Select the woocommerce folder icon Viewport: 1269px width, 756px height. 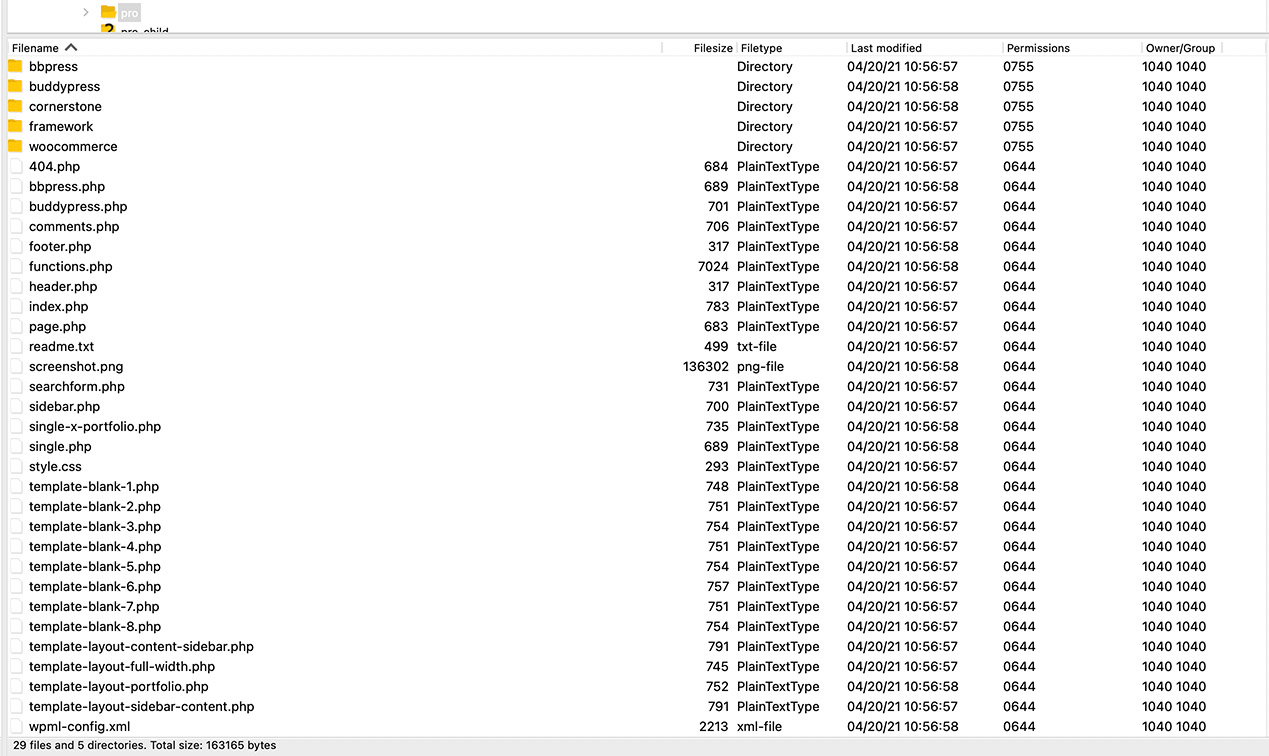point(15,146)
